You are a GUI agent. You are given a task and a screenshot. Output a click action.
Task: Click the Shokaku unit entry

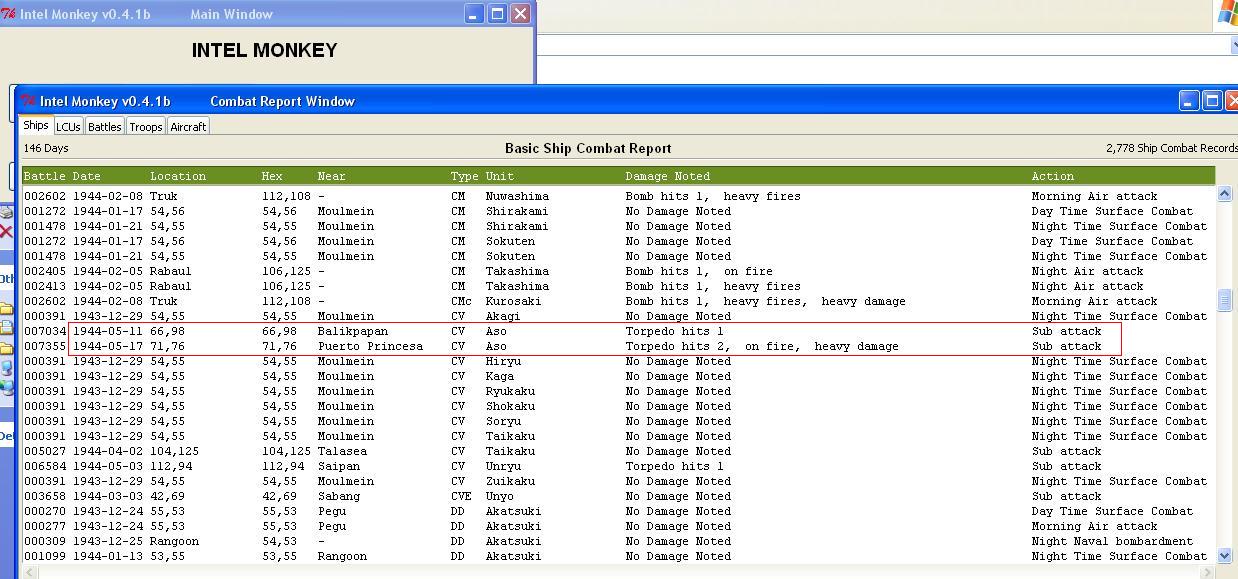click(x=510, y=406)
